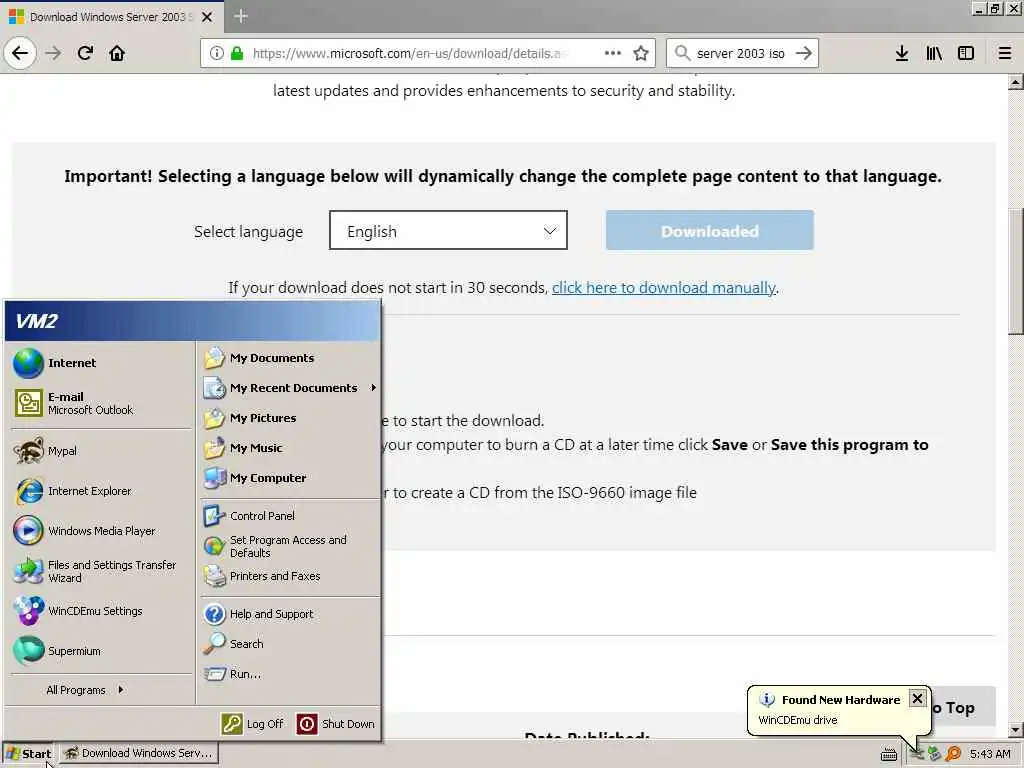The image size is (1024, 768).
Task: Open E-mail Microsoft Outlook in Start menu
Action: (x=101, y=403)
